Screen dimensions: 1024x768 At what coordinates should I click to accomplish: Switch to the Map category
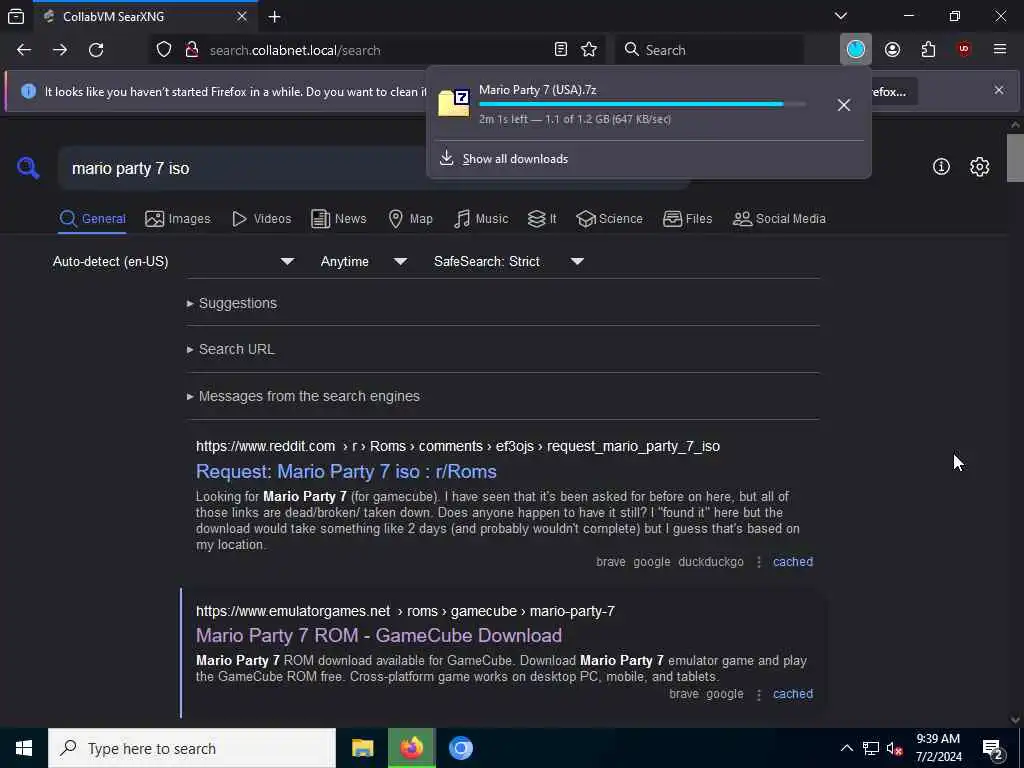(x=411, y=219)
